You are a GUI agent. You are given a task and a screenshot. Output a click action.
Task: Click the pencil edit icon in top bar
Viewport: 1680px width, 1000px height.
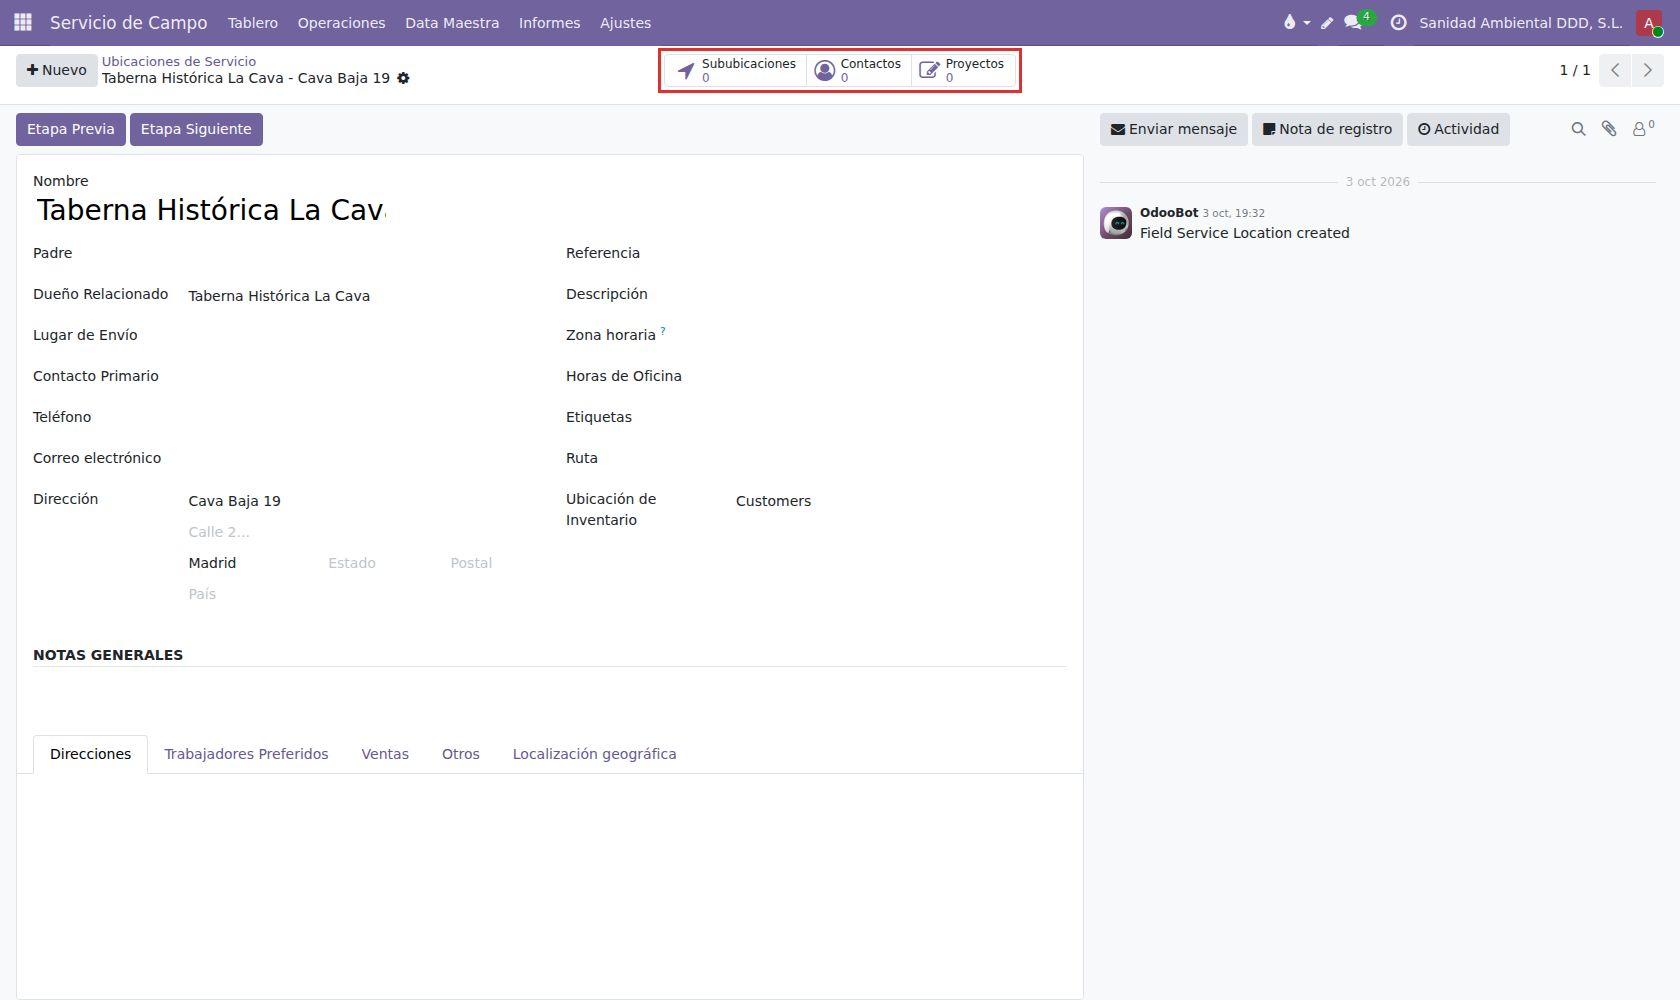(1327, 23)
